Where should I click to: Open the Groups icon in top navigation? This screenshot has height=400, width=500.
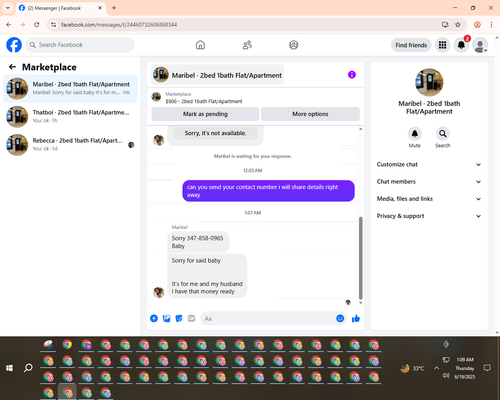point(294,45)
